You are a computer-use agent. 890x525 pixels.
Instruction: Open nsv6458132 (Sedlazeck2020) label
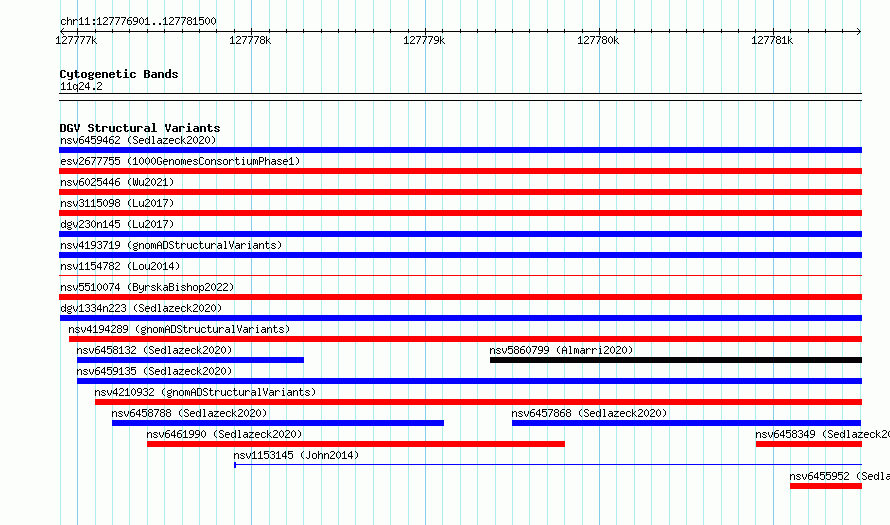pos(154,350)
